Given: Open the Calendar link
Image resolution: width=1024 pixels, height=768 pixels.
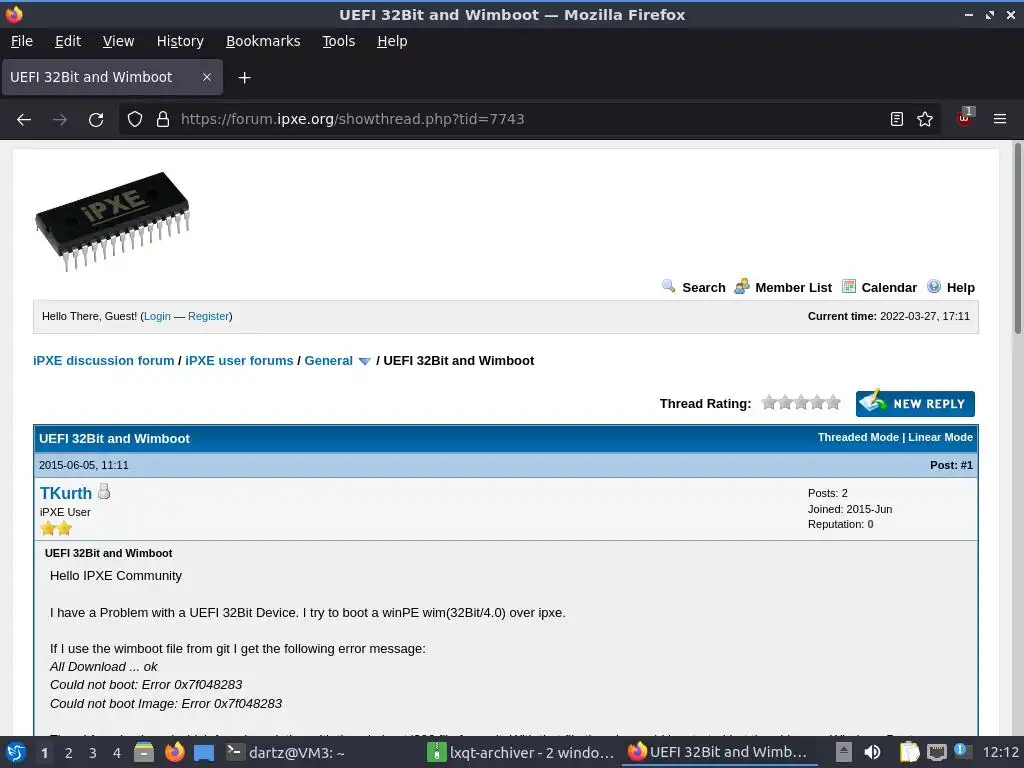Looking at the screenshot, I should click(x=889, y=287).
